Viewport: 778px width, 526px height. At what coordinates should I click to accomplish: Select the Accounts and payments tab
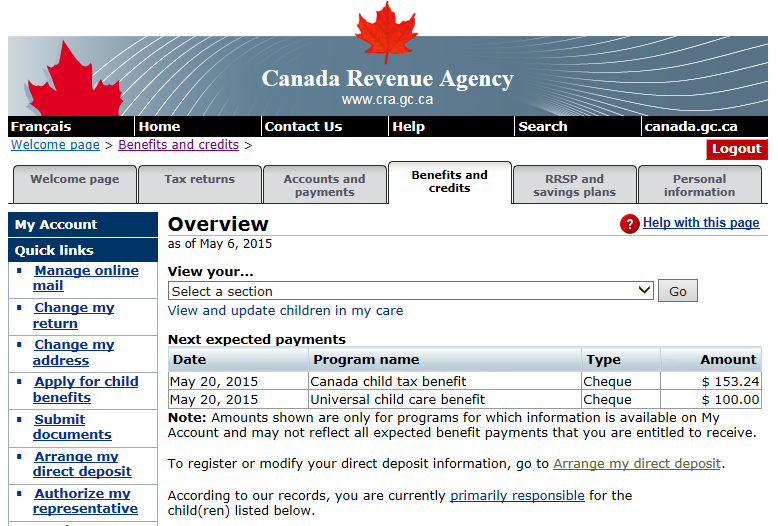click(324, 185)
